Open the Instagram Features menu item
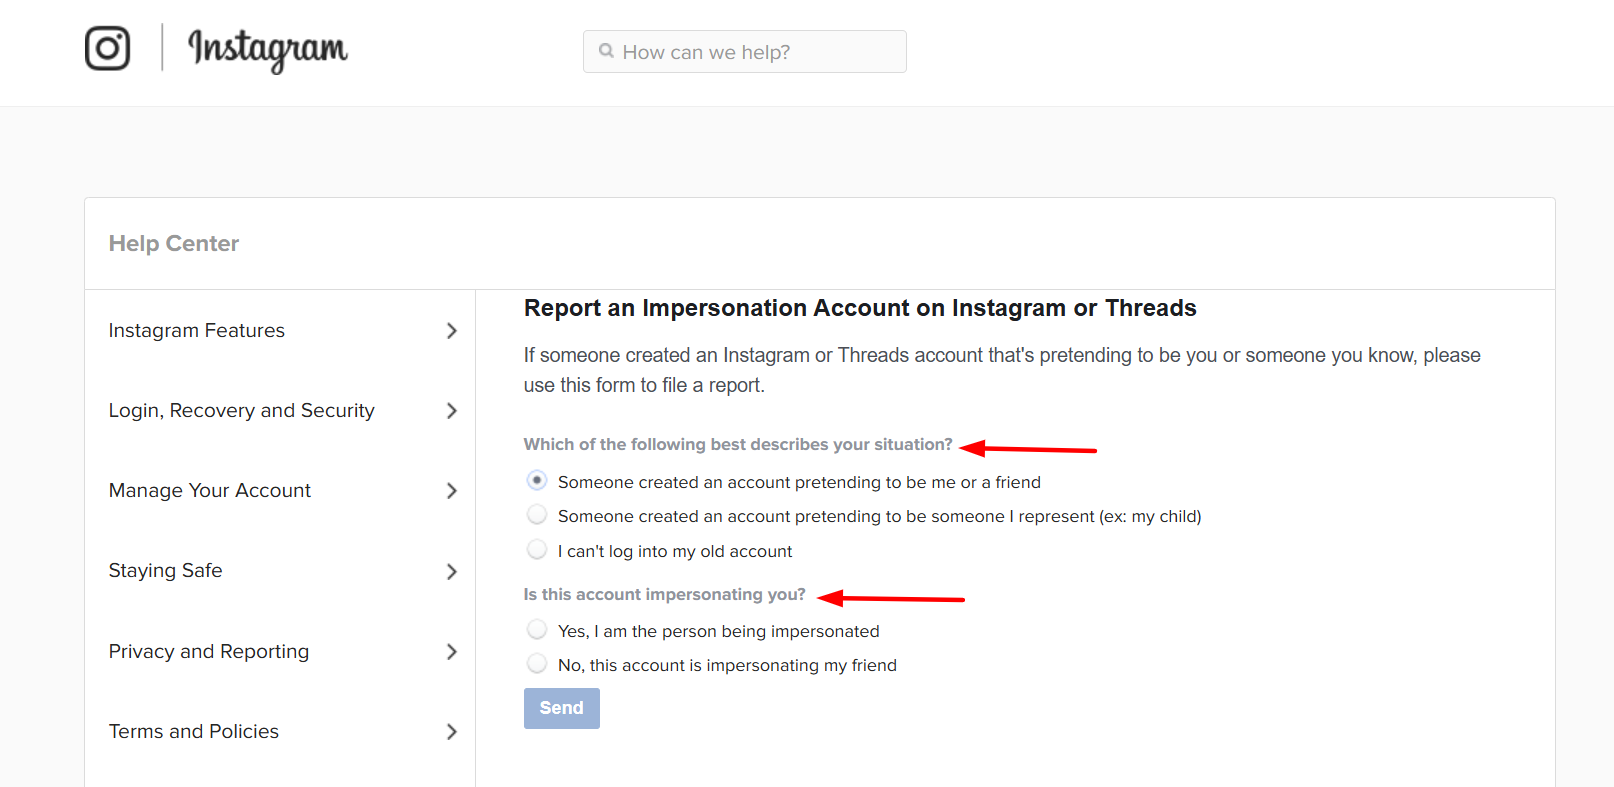 coord(196,330)
